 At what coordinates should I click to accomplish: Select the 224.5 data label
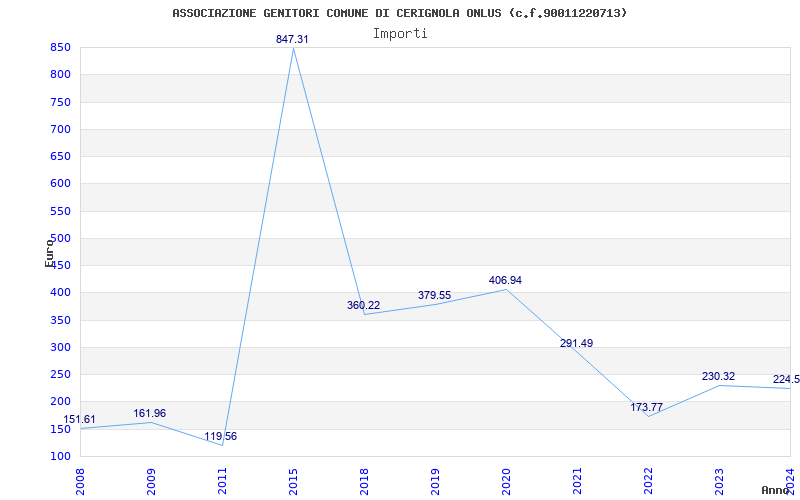[x=786, y=380]
